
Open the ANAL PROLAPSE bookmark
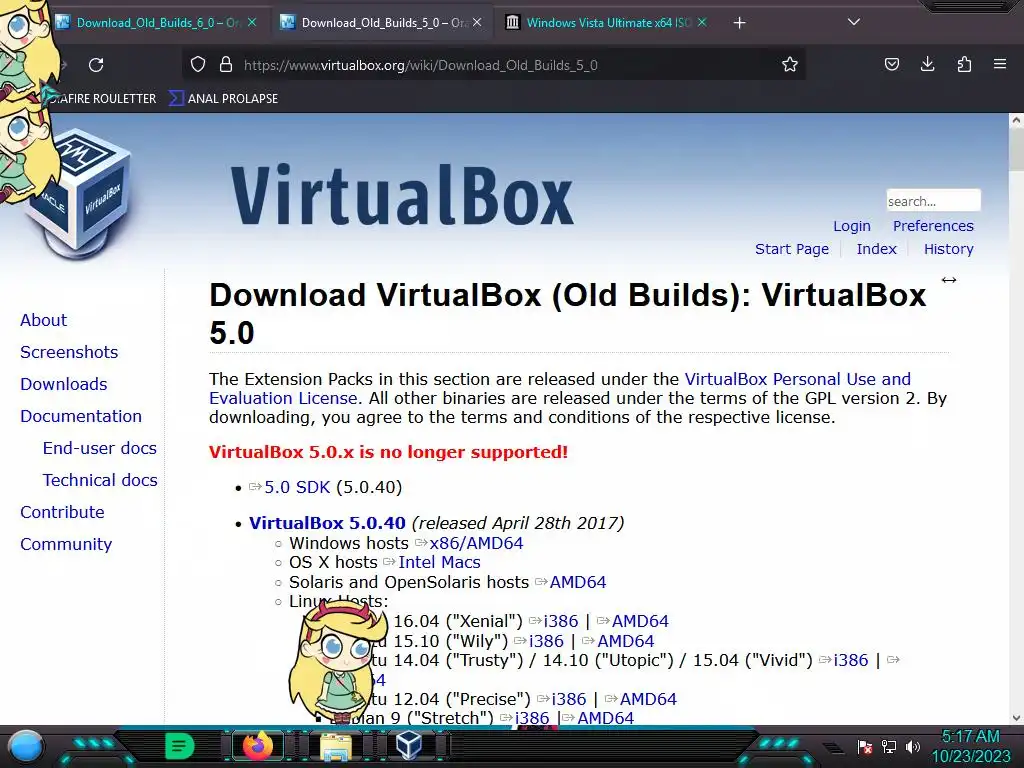224,99
